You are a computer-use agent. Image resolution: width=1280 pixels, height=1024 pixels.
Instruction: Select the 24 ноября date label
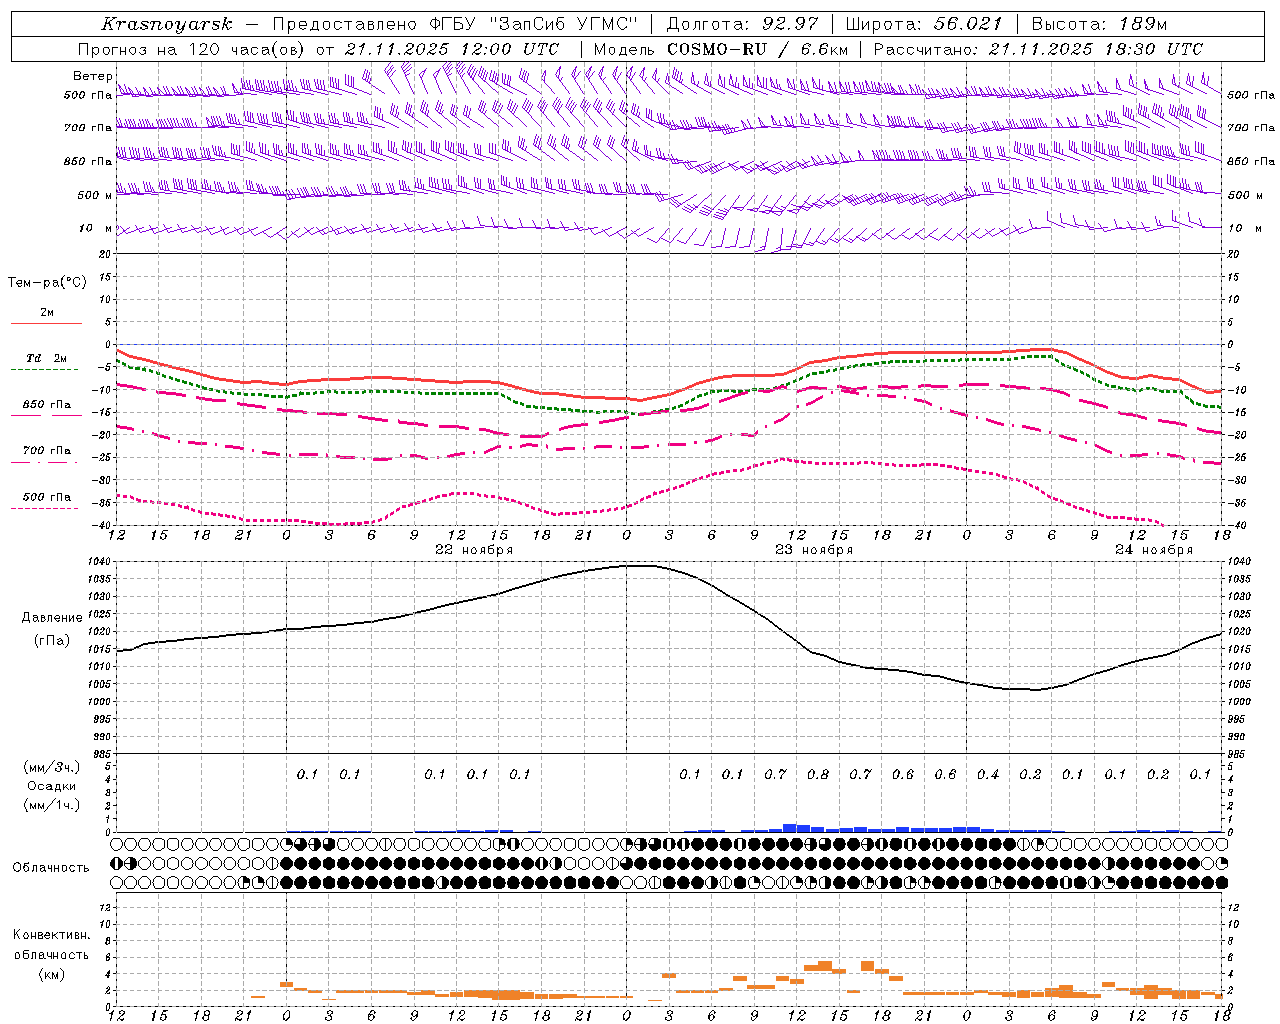(x=1154, y=550)
